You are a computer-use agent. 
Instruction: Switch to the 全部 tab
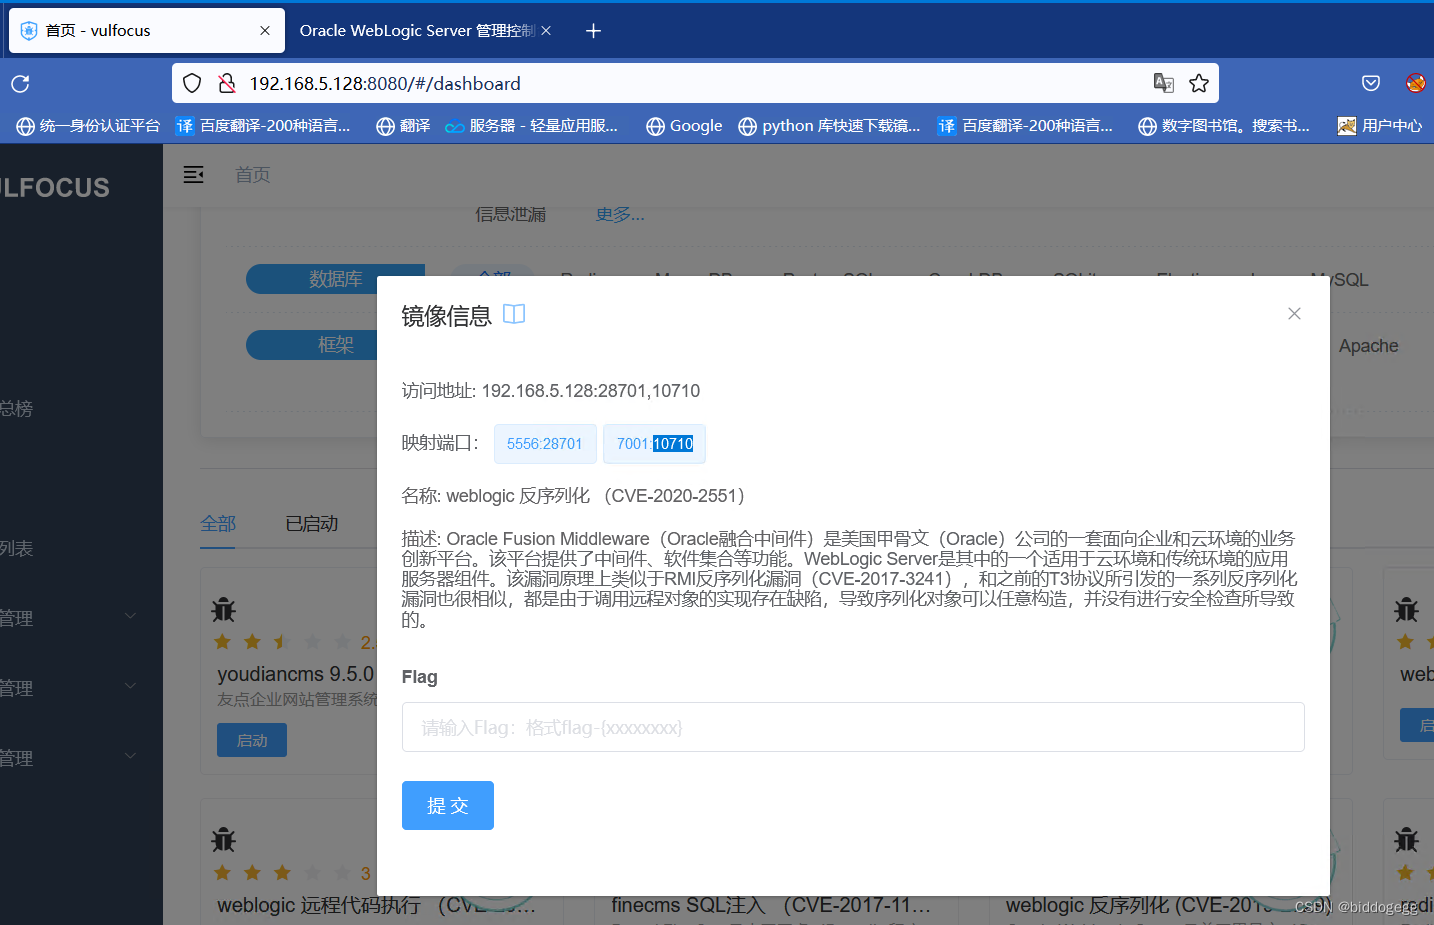click(x=218, y=523)
